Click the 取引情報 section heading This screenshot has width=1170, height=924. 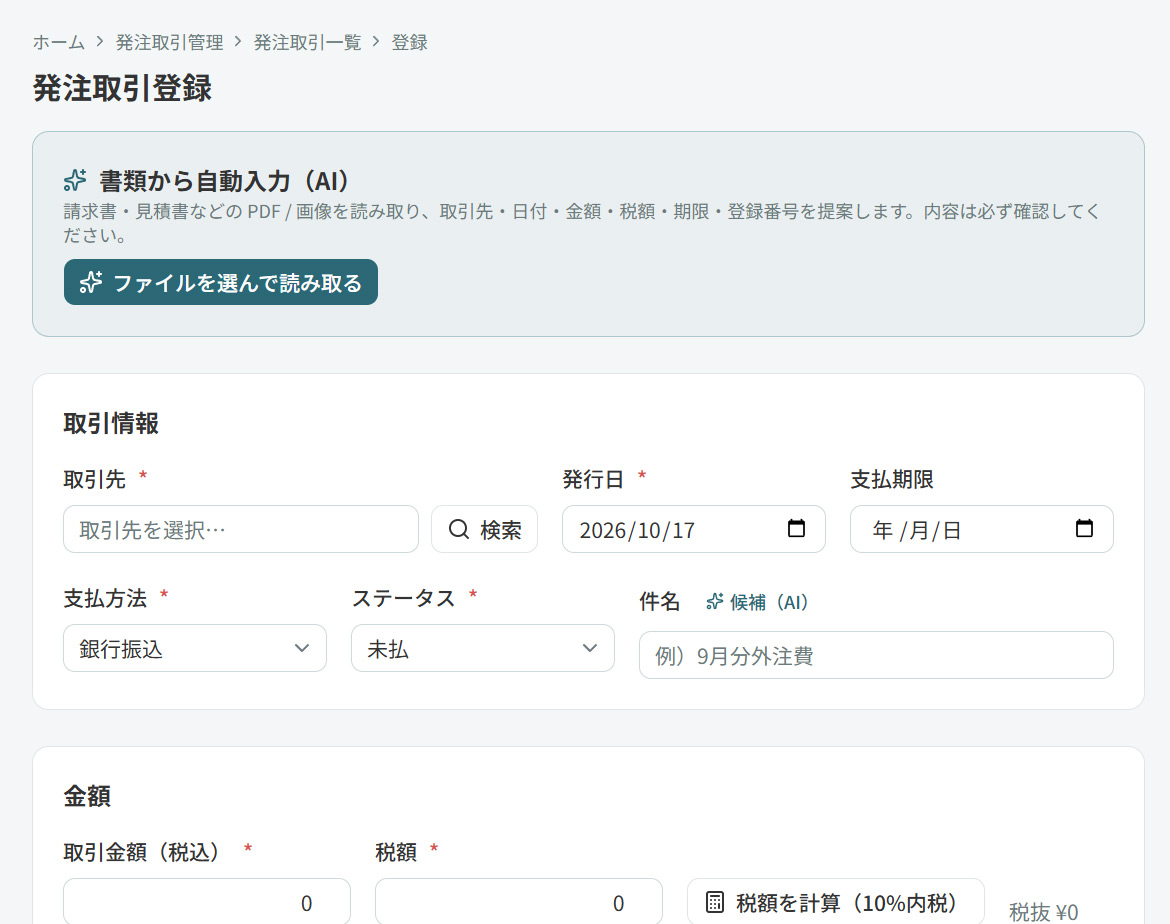coord(111,423)
